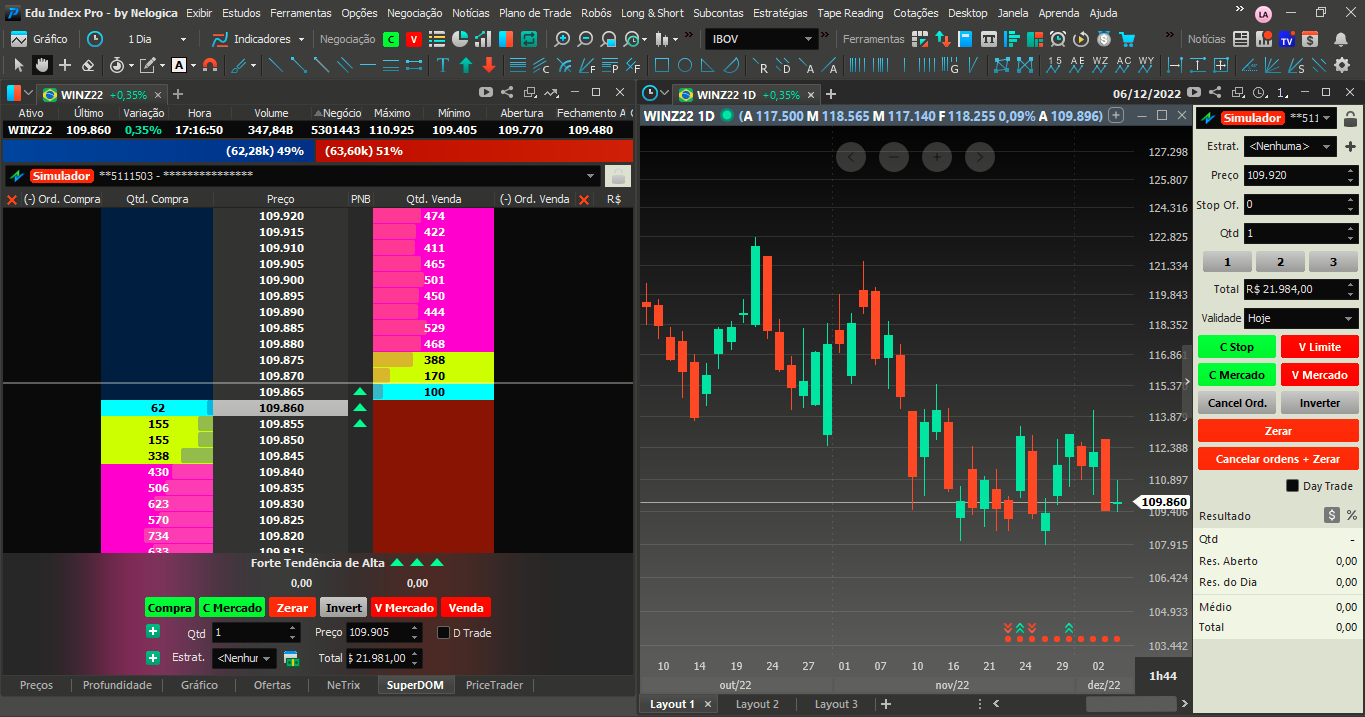
Task: Open the shopping cart icon in Ferramentas
Action: pos(1127,39)
